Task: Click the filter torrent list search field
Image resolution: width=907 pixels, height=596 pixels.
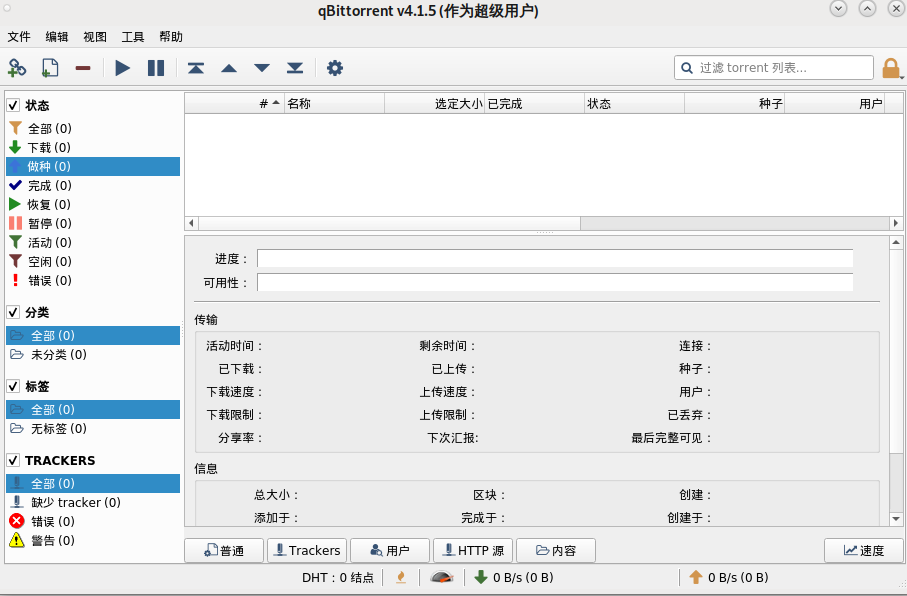Action: (x=774, y=68)
